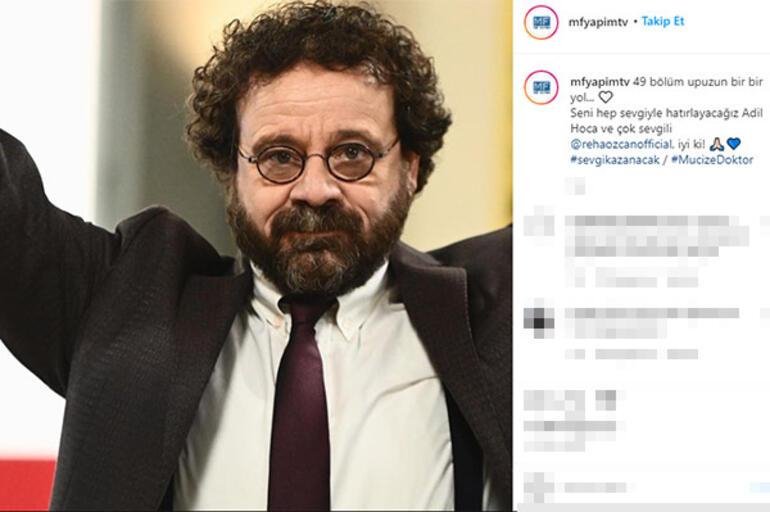Click blurred reply row under second comment
770x512 pixels.
tap(632, 353)
